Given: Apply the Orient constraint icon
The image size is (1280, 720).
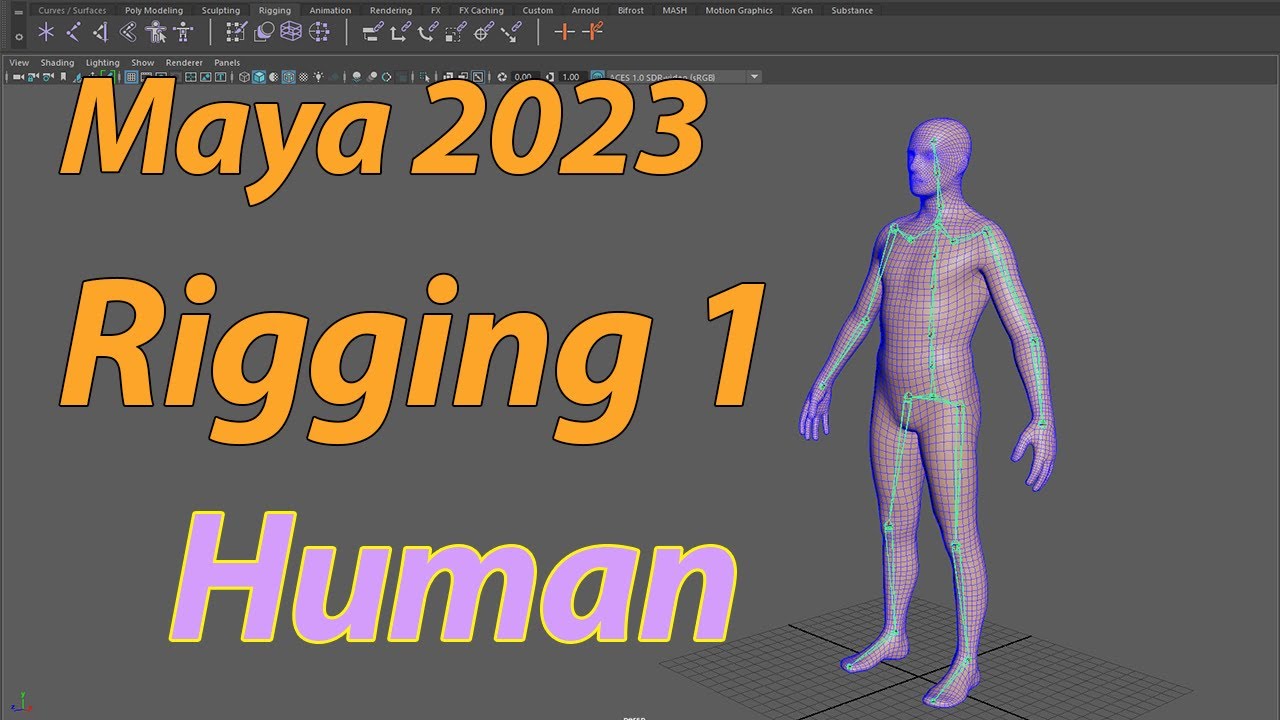Looking at the screenshot, I should (x=427, y=32).
